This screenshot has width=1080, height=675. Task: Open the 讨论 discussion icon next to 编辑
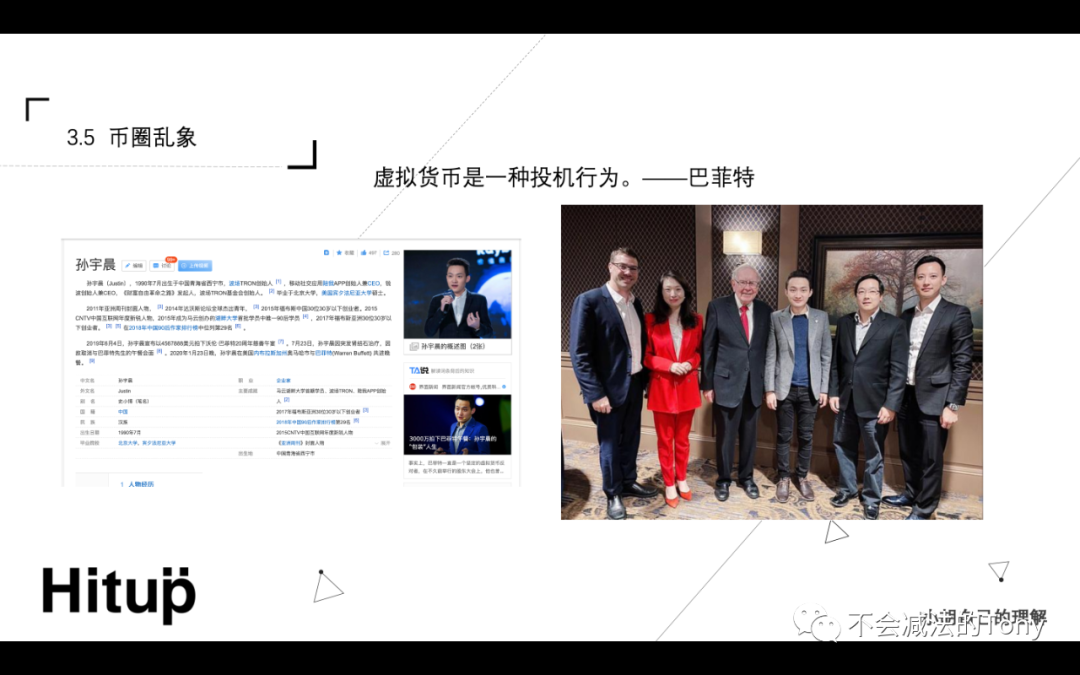point(156,265)
